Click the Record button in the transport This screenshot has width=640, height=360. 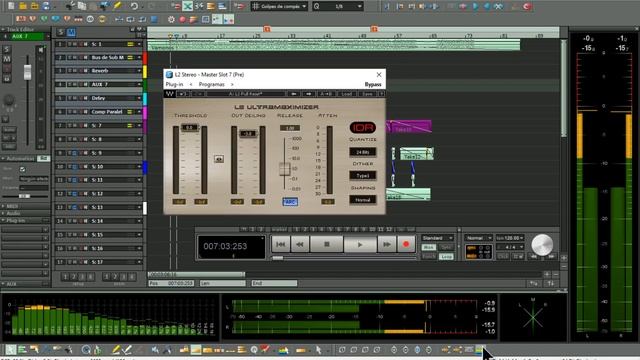pos(406,244)
